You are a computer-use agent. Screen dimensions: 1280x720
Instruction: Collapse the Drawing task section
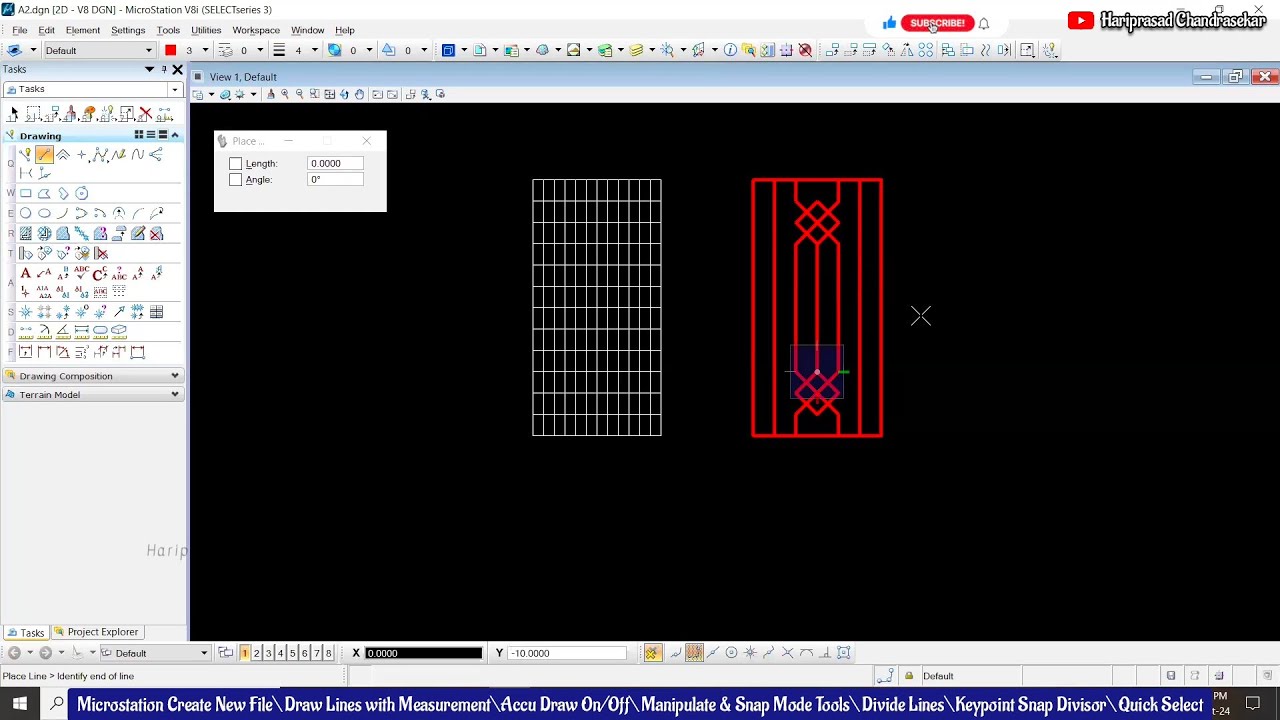coord(175,136)
